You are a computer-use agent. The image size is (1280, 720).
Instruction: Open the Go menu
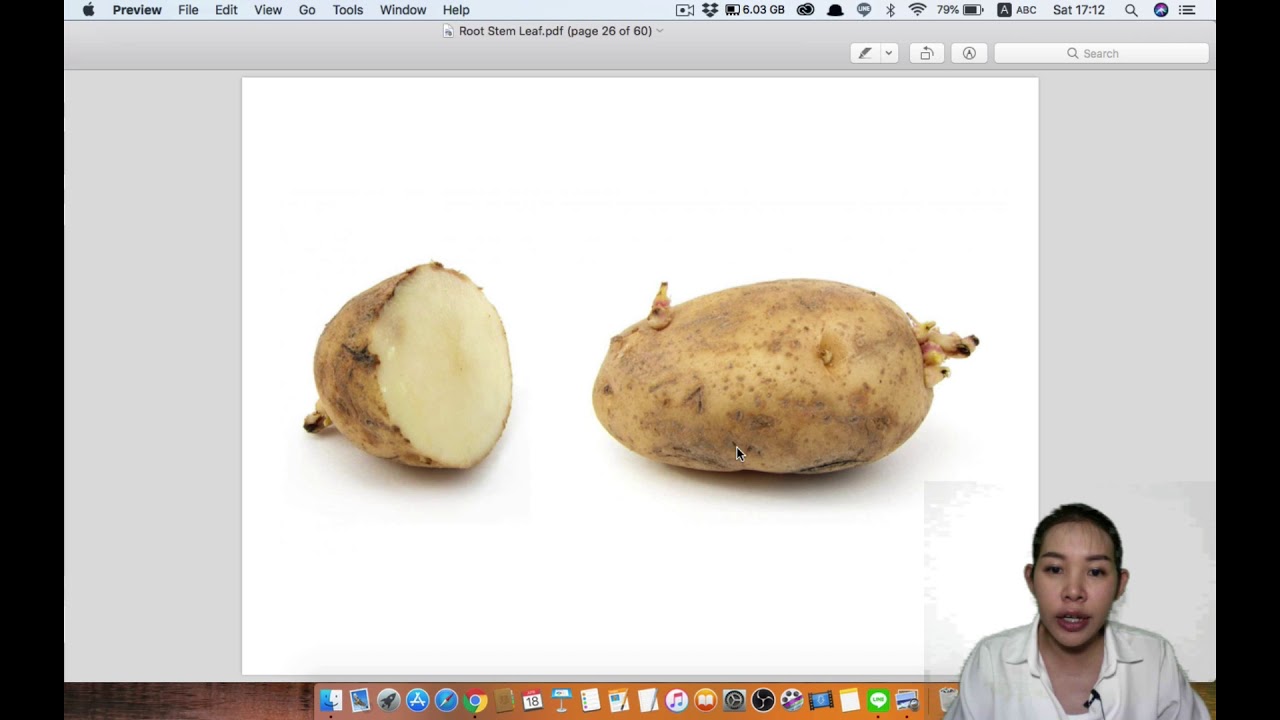[307, 10]
